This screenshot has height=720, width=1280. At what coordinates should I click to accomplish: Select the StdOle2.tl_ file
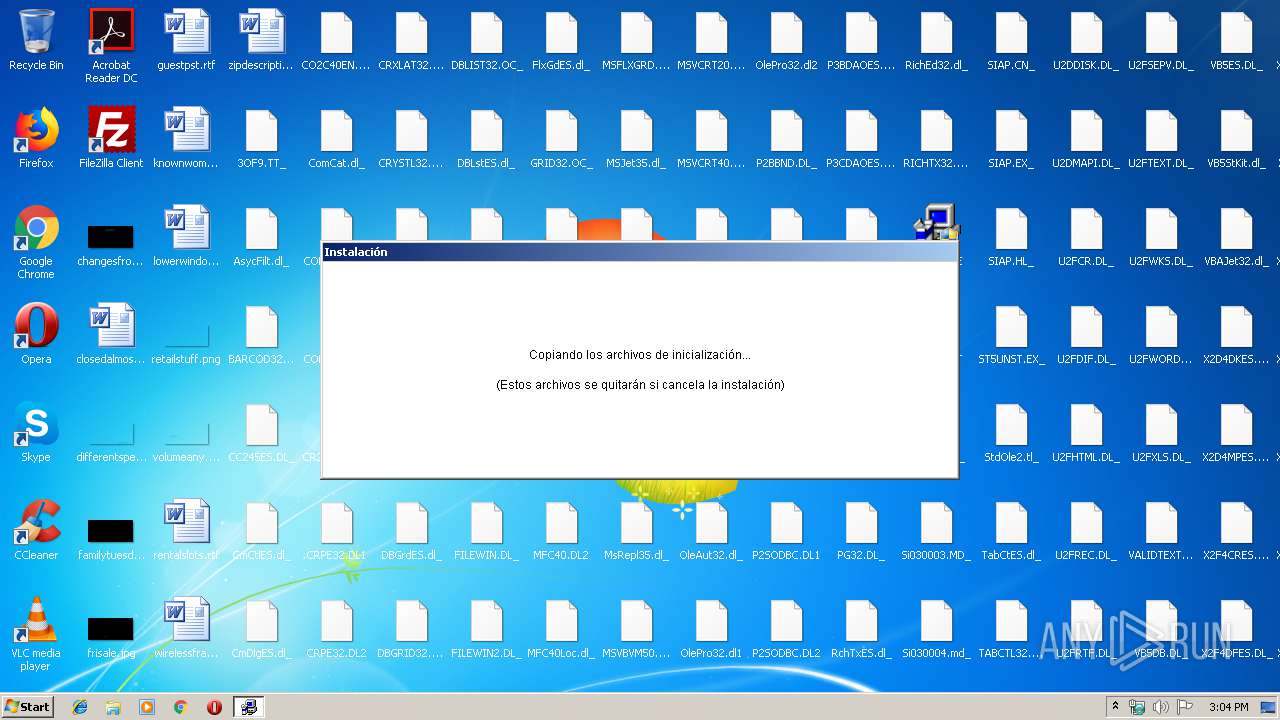[1011, 432]
